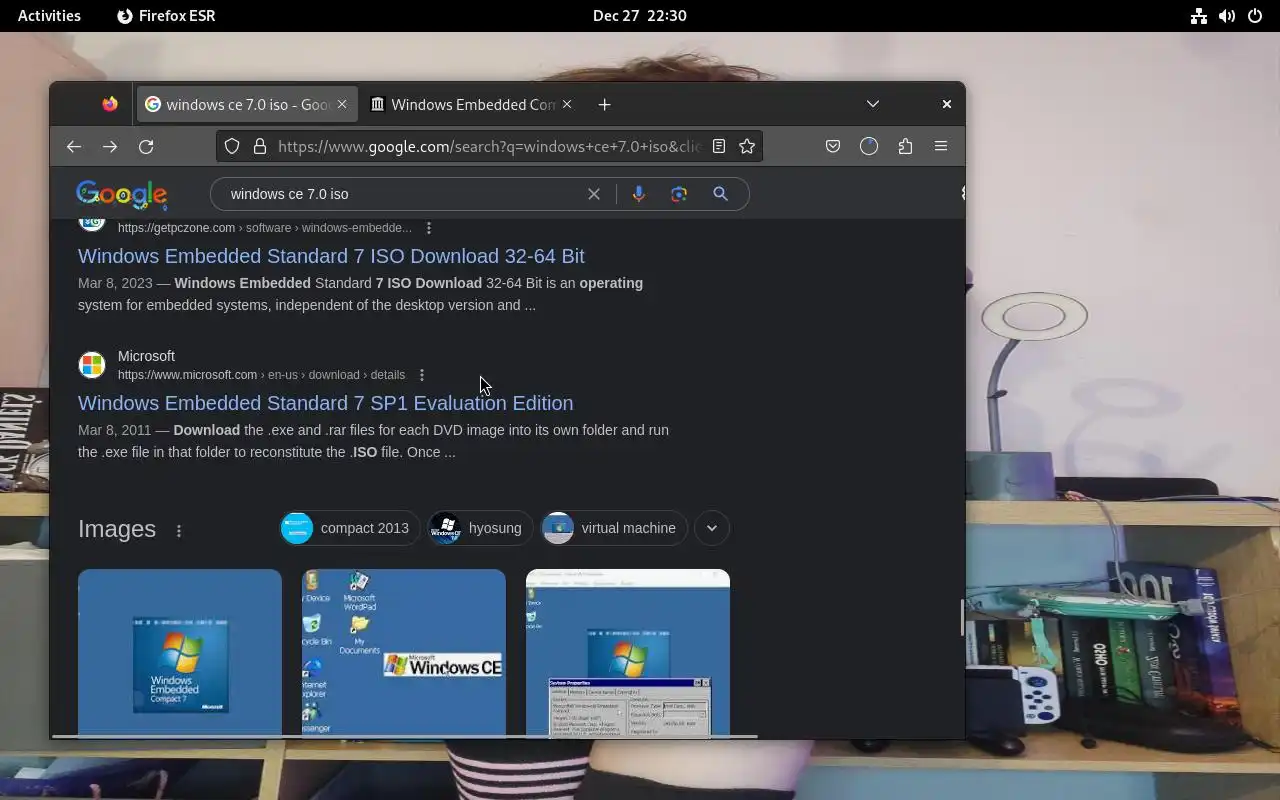Close the windows ce 7.0 iso tab
Screen dimensions: 1280x800
point(342,104)
